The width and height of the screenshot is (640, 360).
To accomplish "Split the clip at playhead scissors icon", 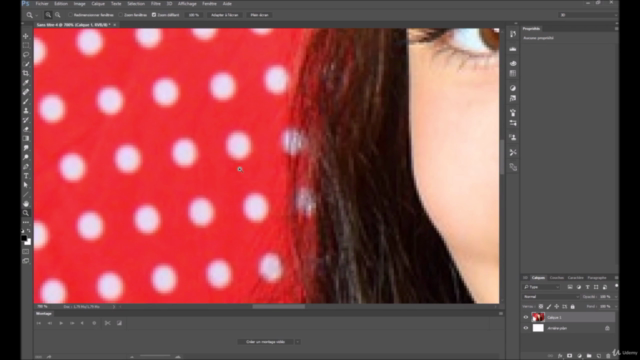I will click(107, 323).
